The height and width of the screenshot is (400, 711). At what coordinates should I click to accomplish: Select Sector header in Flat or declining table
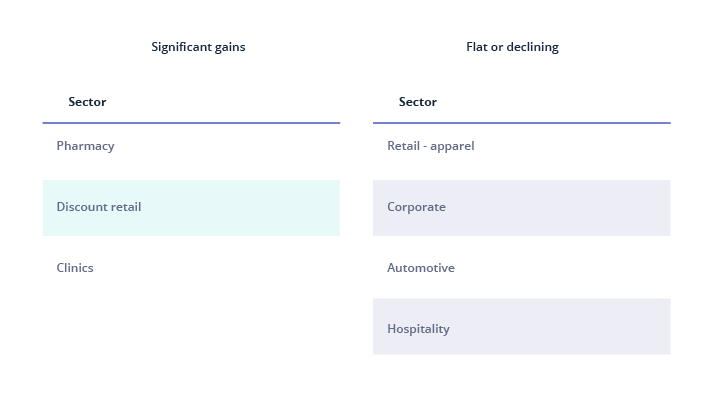coord(418,102)
